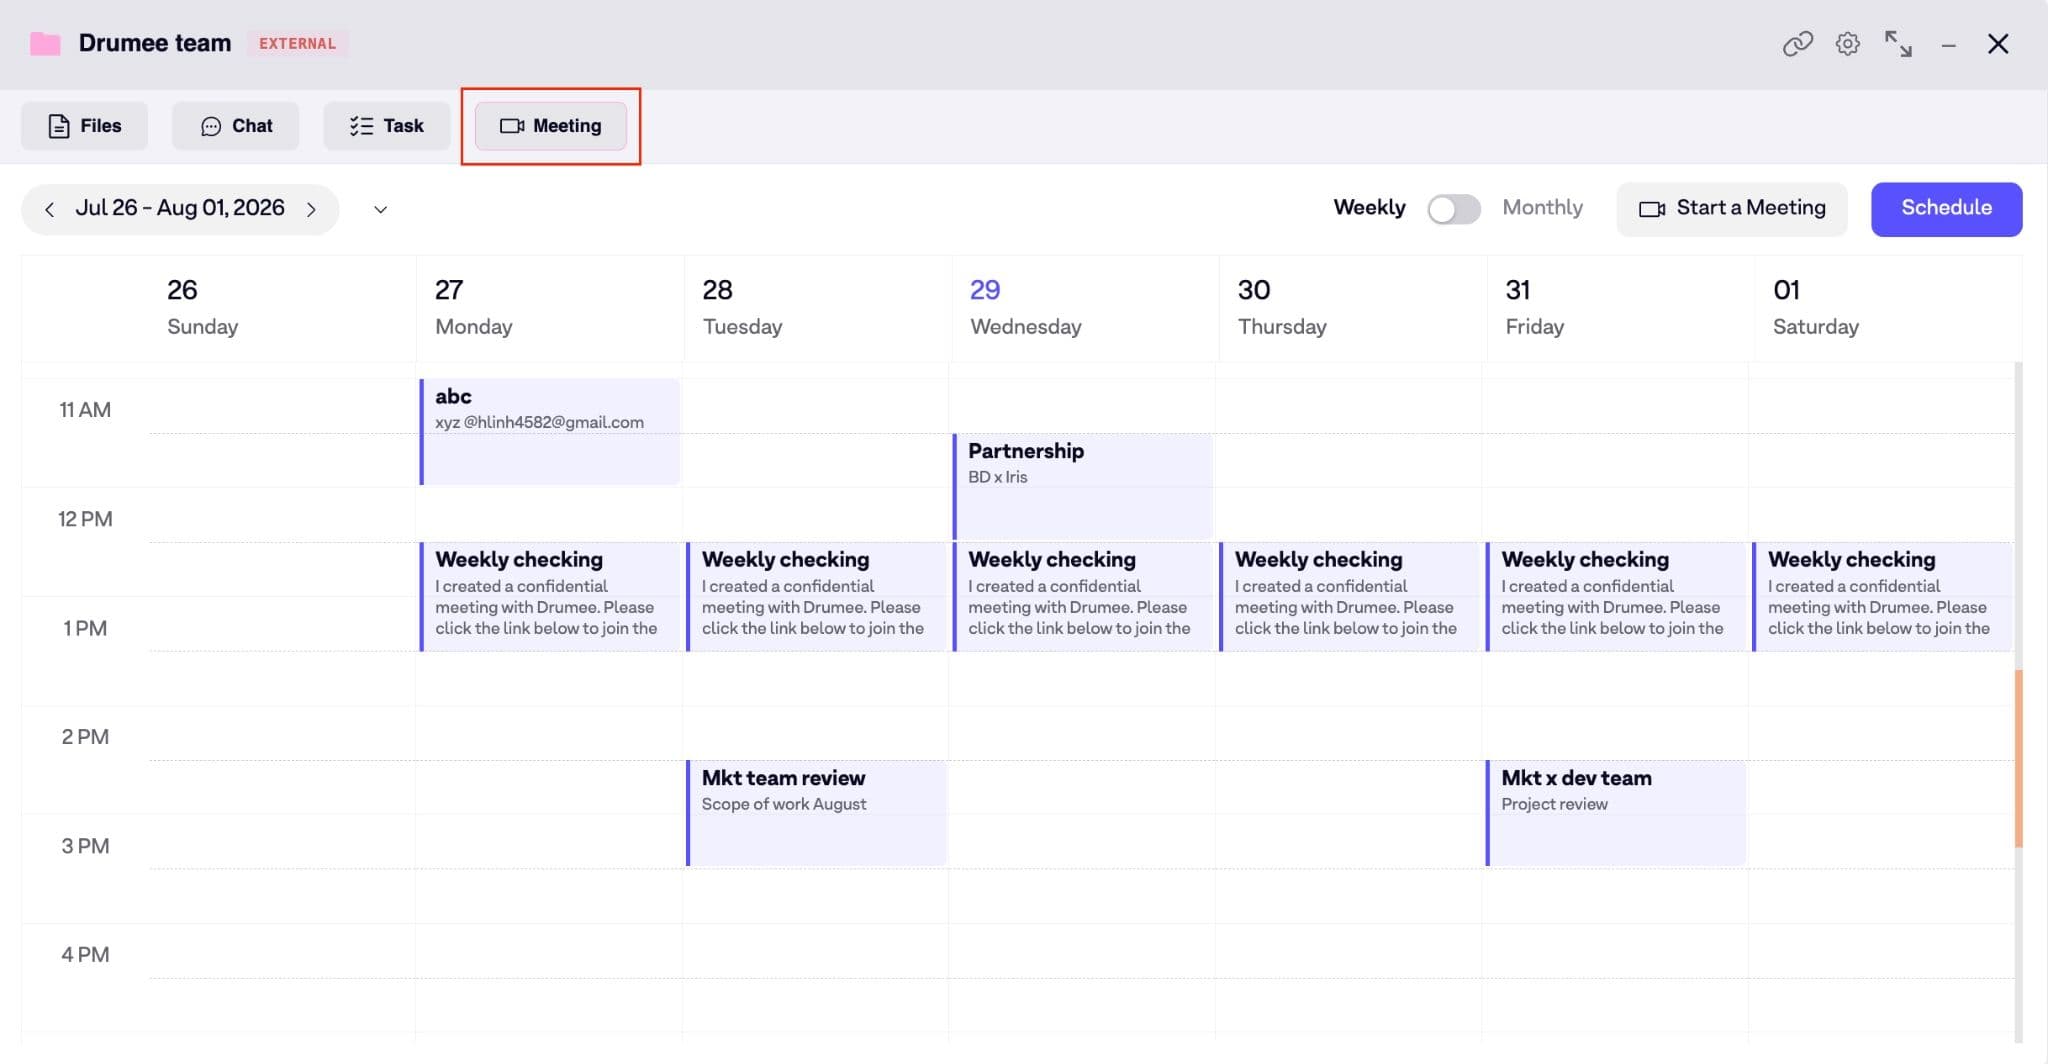Open Wednesday's Weekly checking meeting
The width and height of the screenshot is (2048, 1064).
pos(1083,596)
